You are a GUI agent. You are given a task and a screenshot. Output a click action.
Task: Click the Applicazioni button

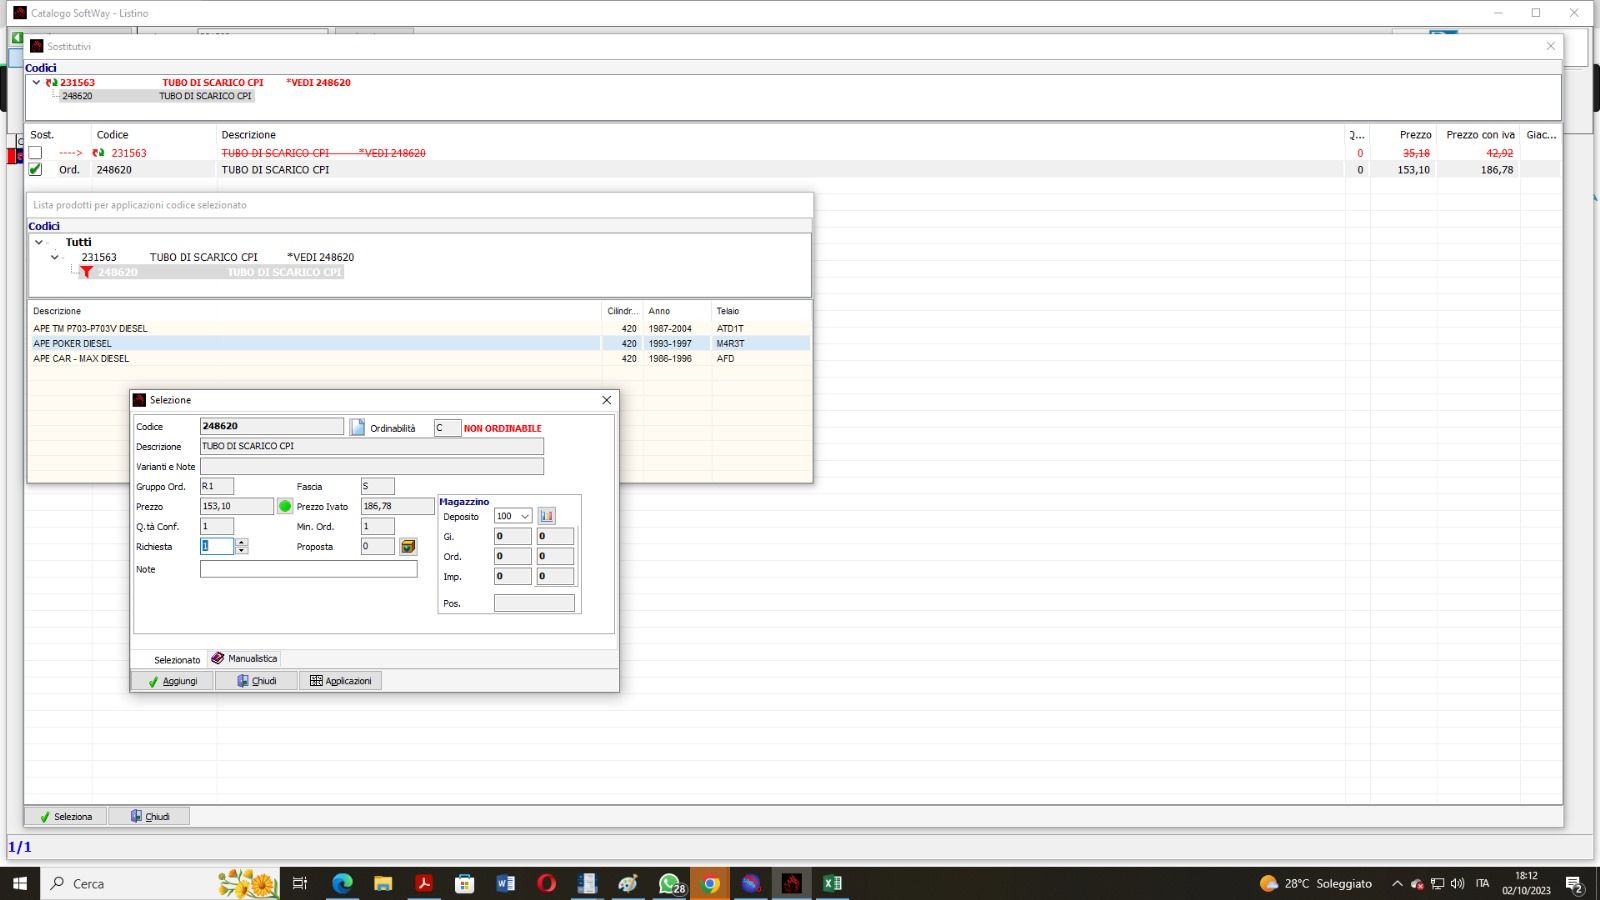pos(340,681)
